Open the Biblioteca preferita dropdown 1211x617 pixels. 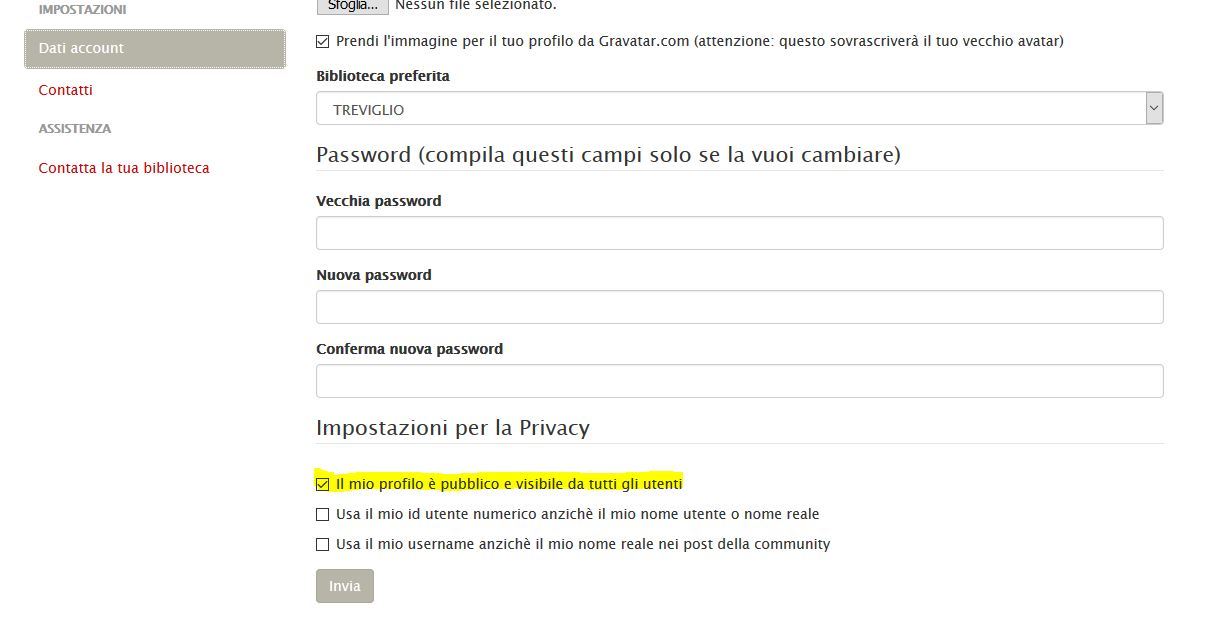point(740,108)
